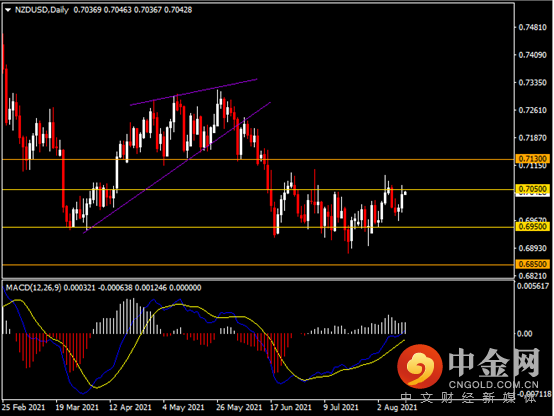554x416 pixels.
Task: Select the 0.71300 price level label
Action: (x=532, y=159)
